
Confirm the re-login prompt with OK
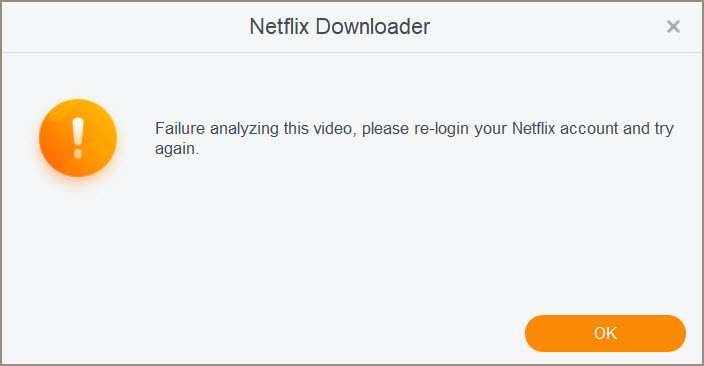tap(605, 333)
